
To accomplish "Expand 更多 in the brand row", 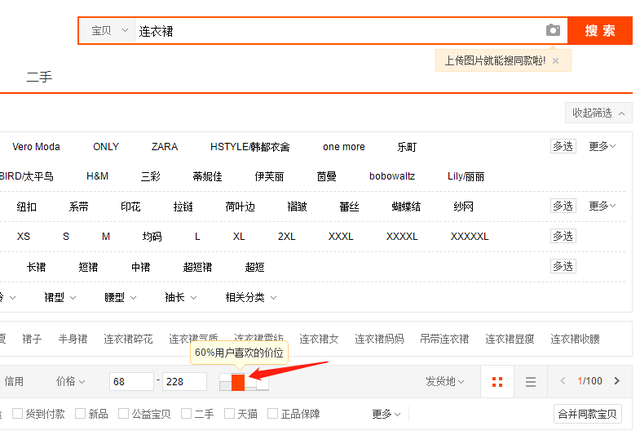I will (602, 146).
